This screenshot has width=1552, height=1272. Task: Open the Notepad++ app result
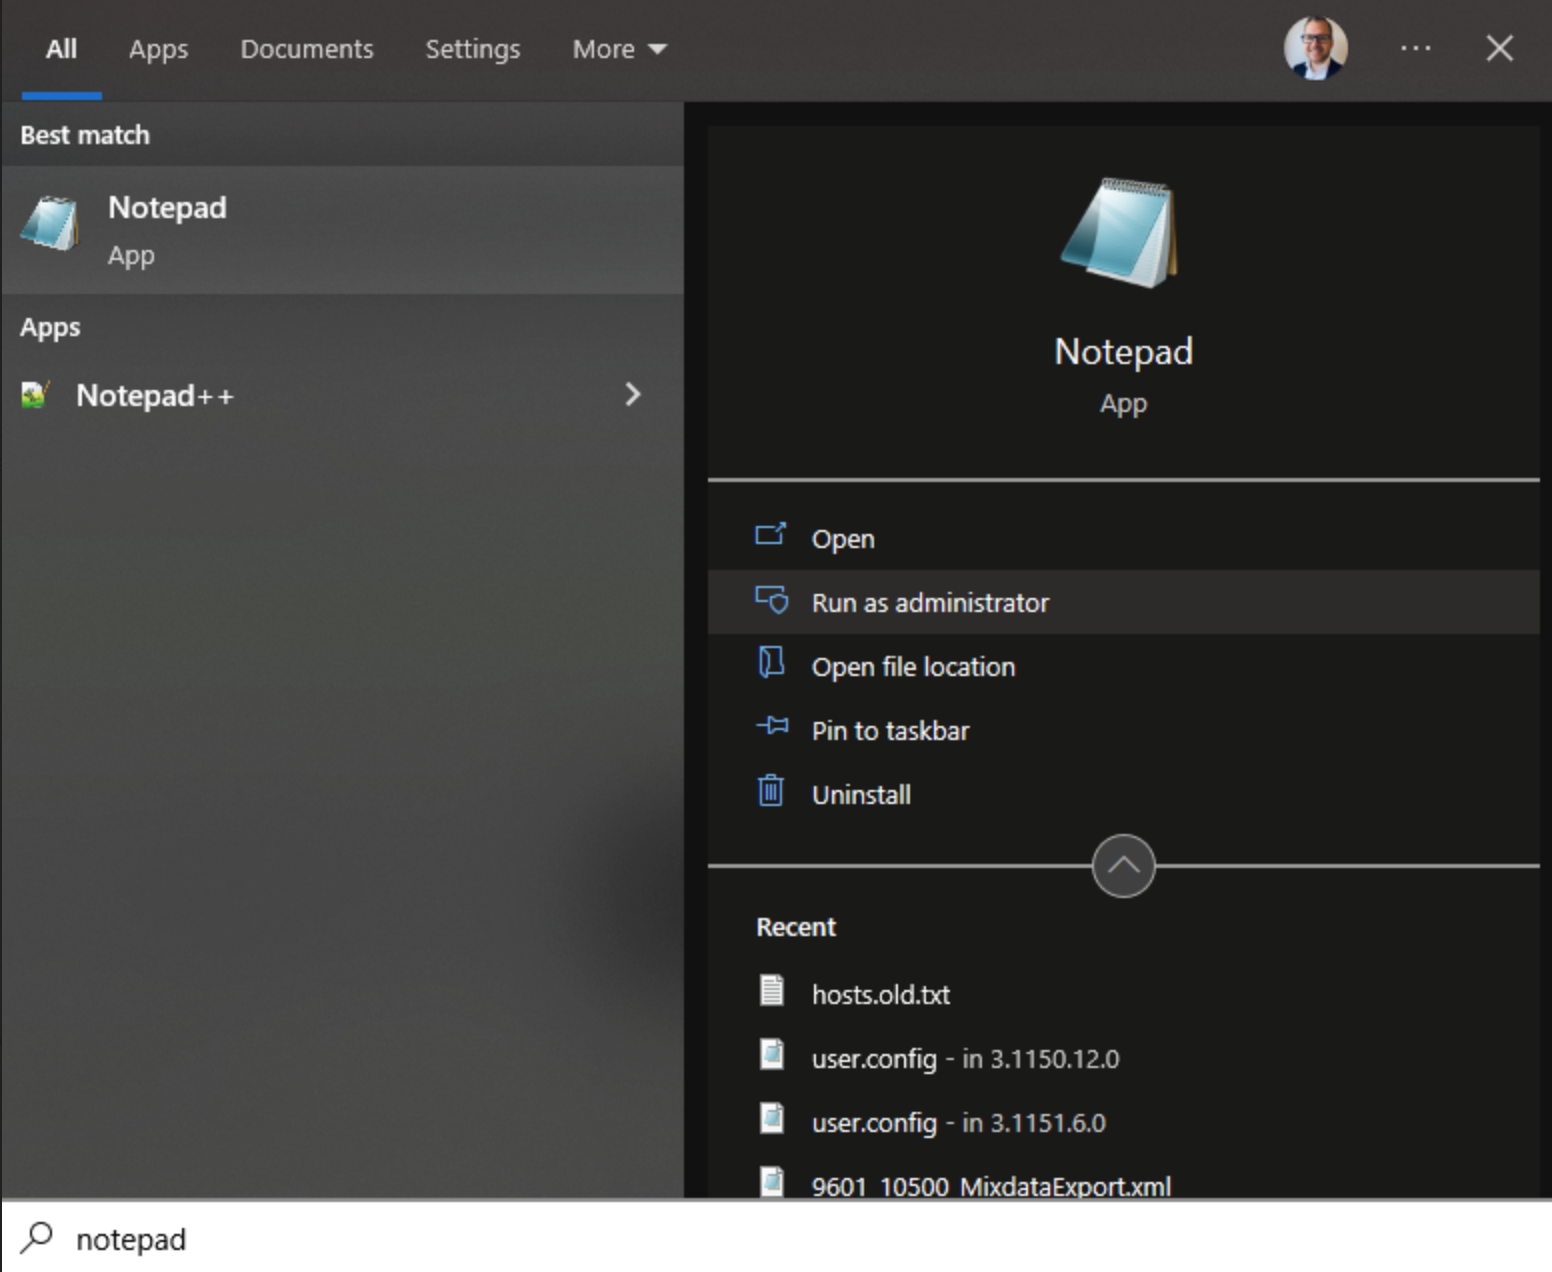(343, 395)
